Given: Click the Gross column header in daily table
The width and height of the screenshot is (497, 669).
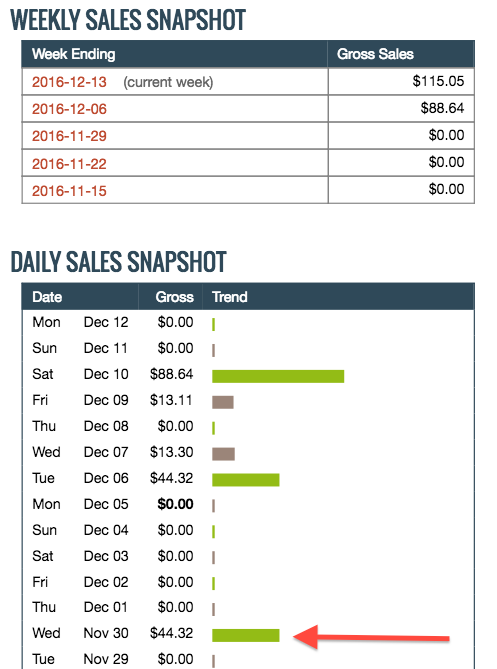Looking at the screenshot, I should tap(174, 297).
